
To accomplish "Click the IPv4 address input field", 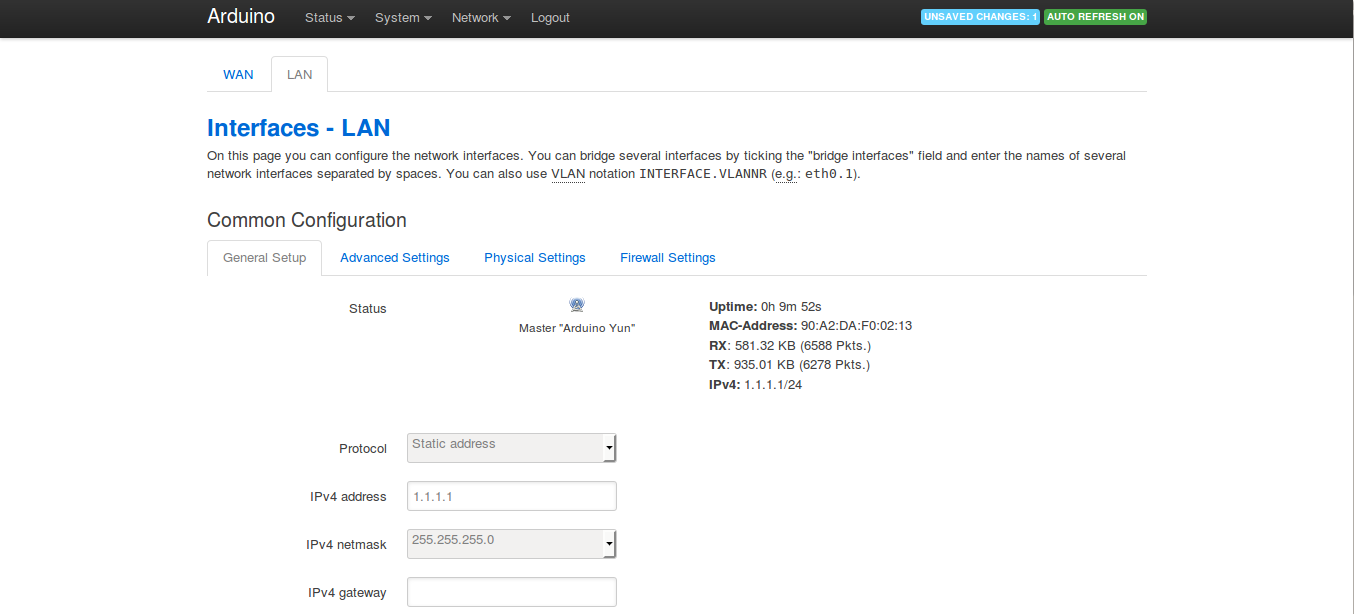I will tap(512, 496).
